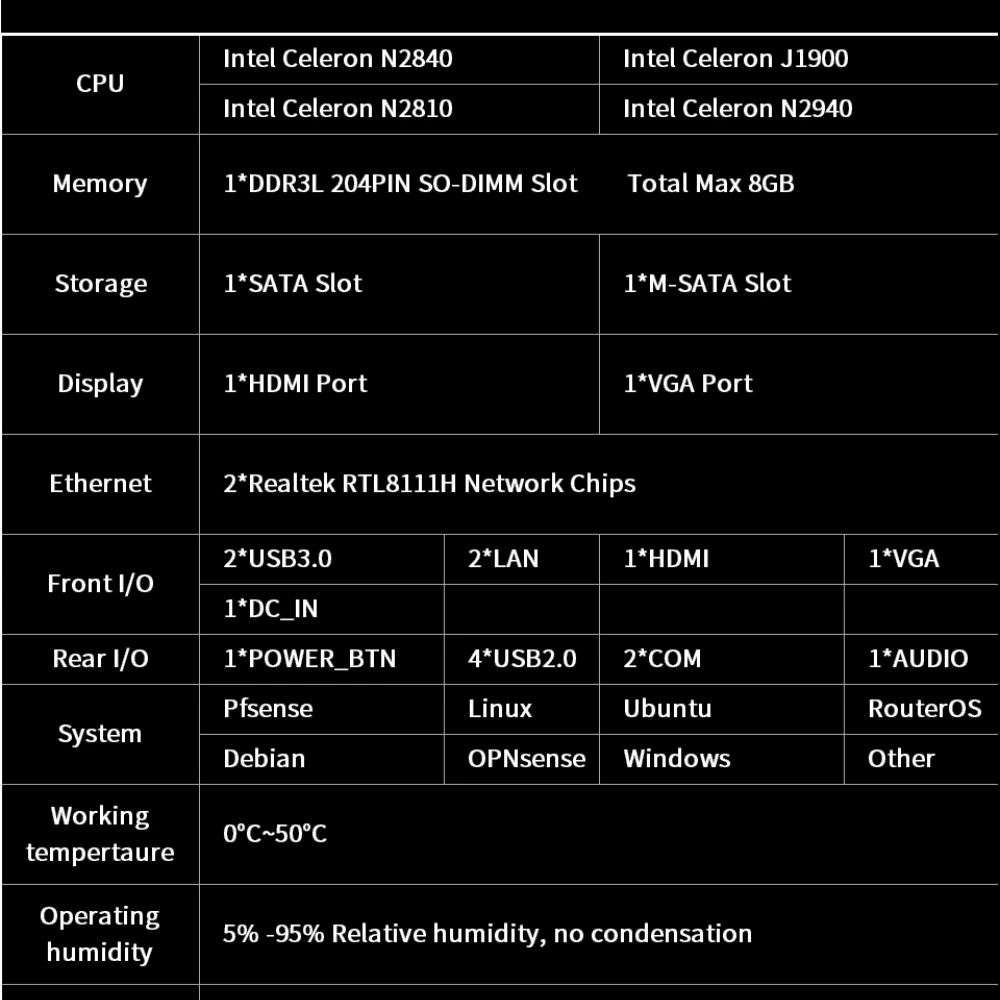Click the 1*DC_IN cell
The width and height of the screenshot is (1000, 1000).
pos(270,609)
